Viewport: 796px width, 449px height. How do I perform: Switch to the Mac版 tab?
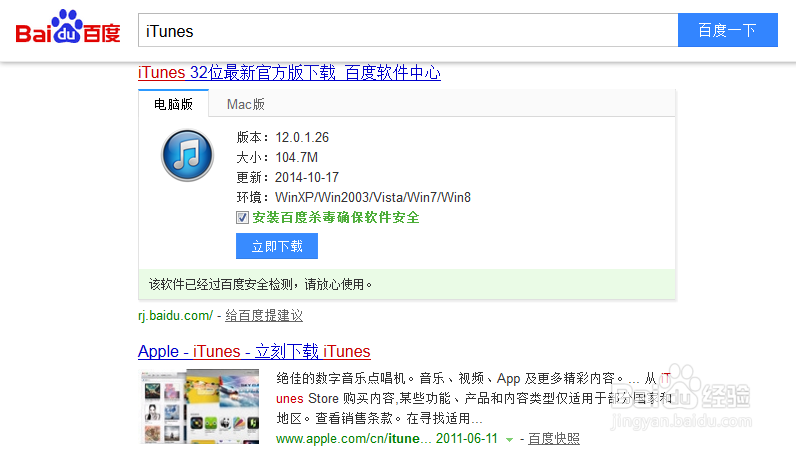[x=246, y=104]
